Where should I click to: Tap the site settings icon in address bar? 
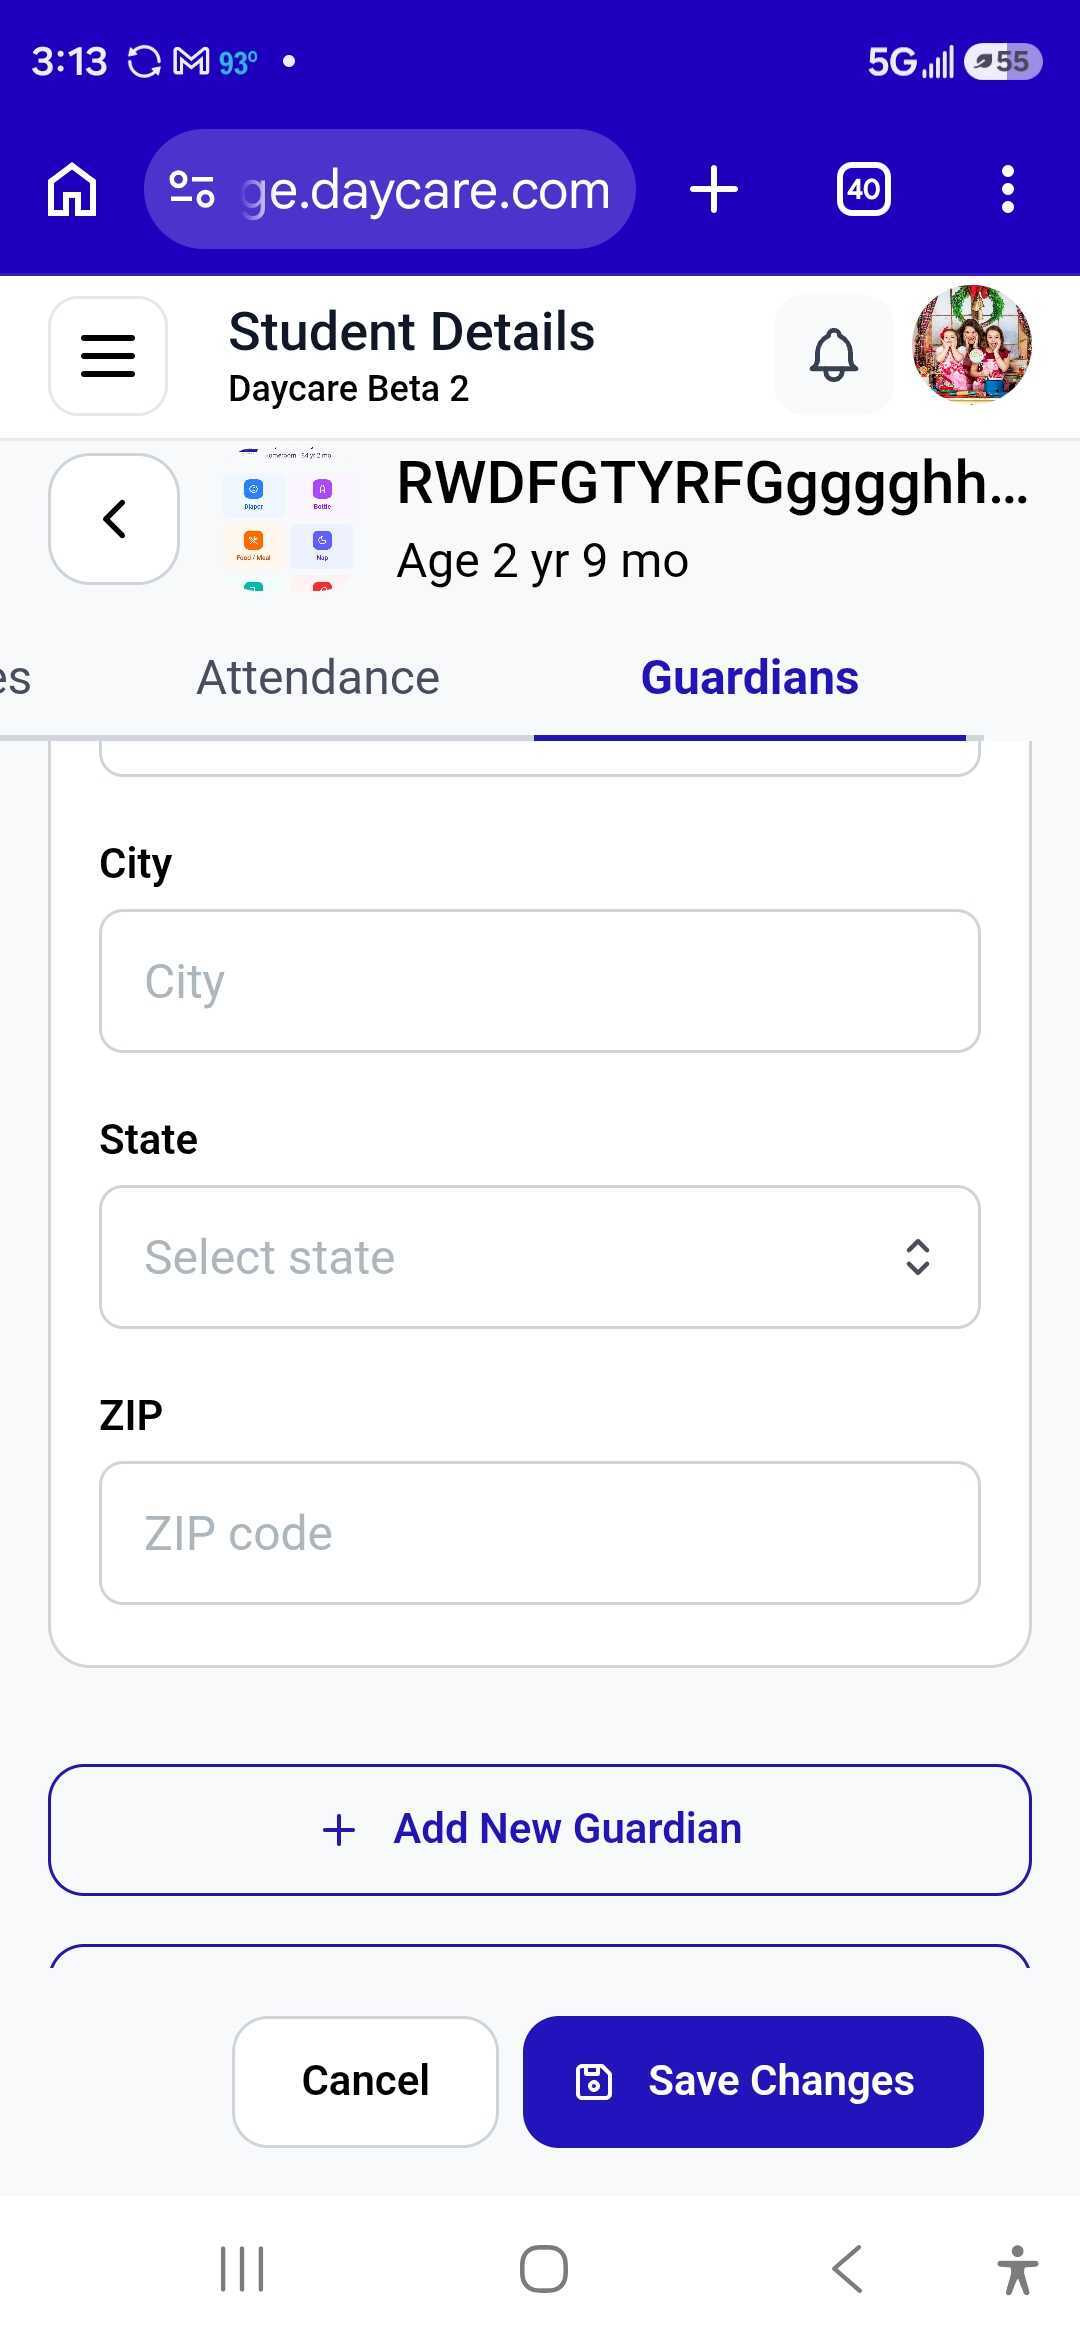point(192,189)
